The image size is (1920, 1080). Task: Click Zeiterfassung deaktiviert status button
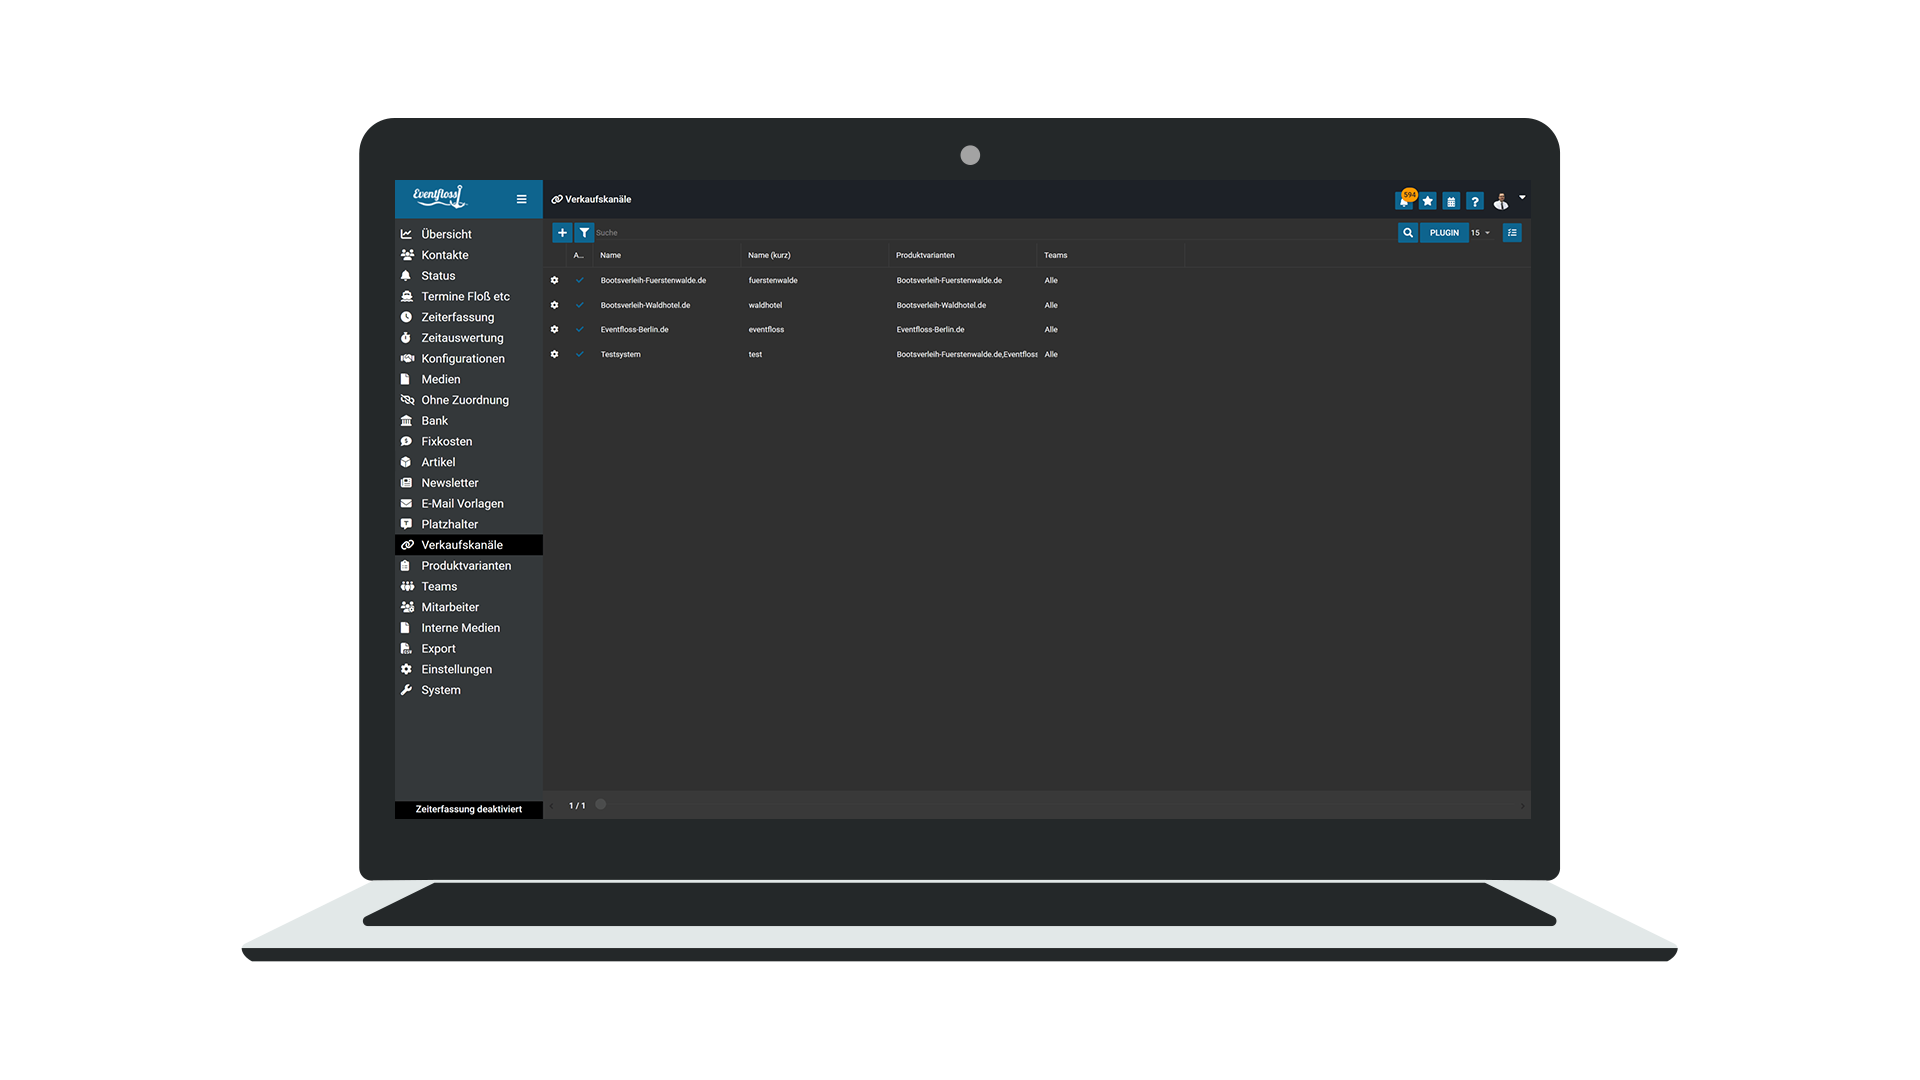click(468, 809)
